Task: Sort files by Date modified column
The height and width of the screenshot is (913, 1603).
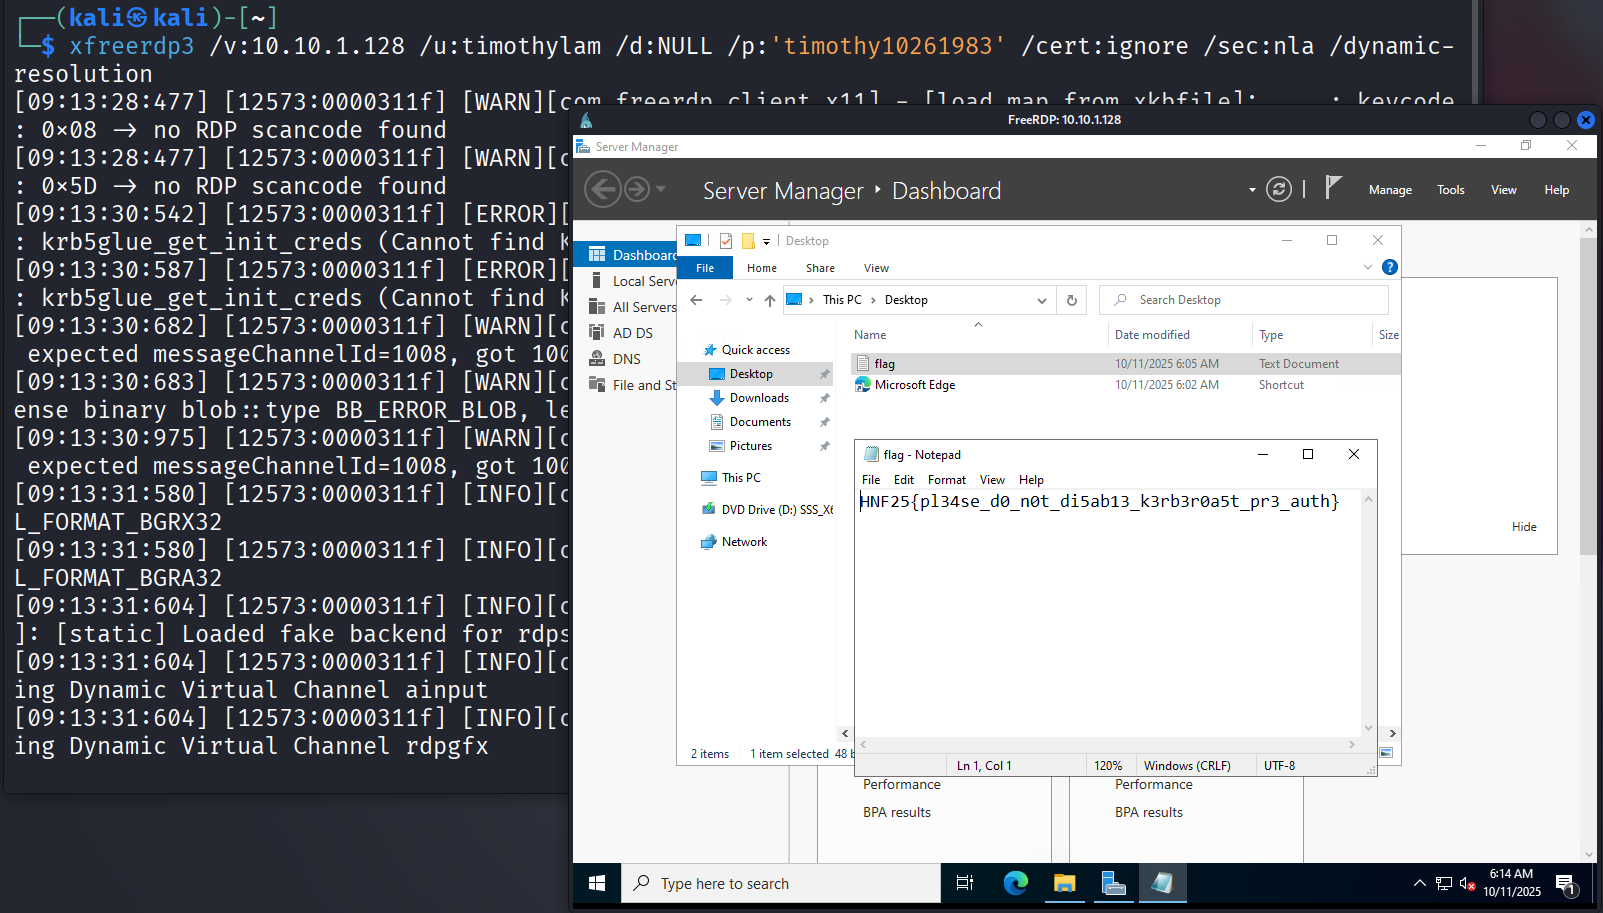Action: point(1152,335)
